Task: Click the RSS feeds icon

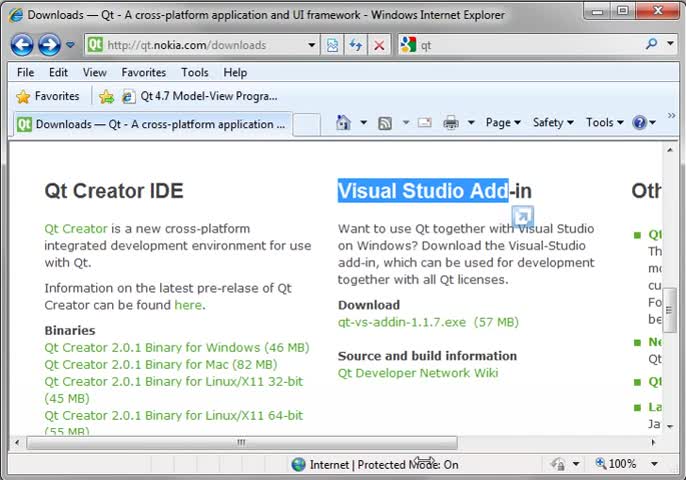Action: coord(385,123)
